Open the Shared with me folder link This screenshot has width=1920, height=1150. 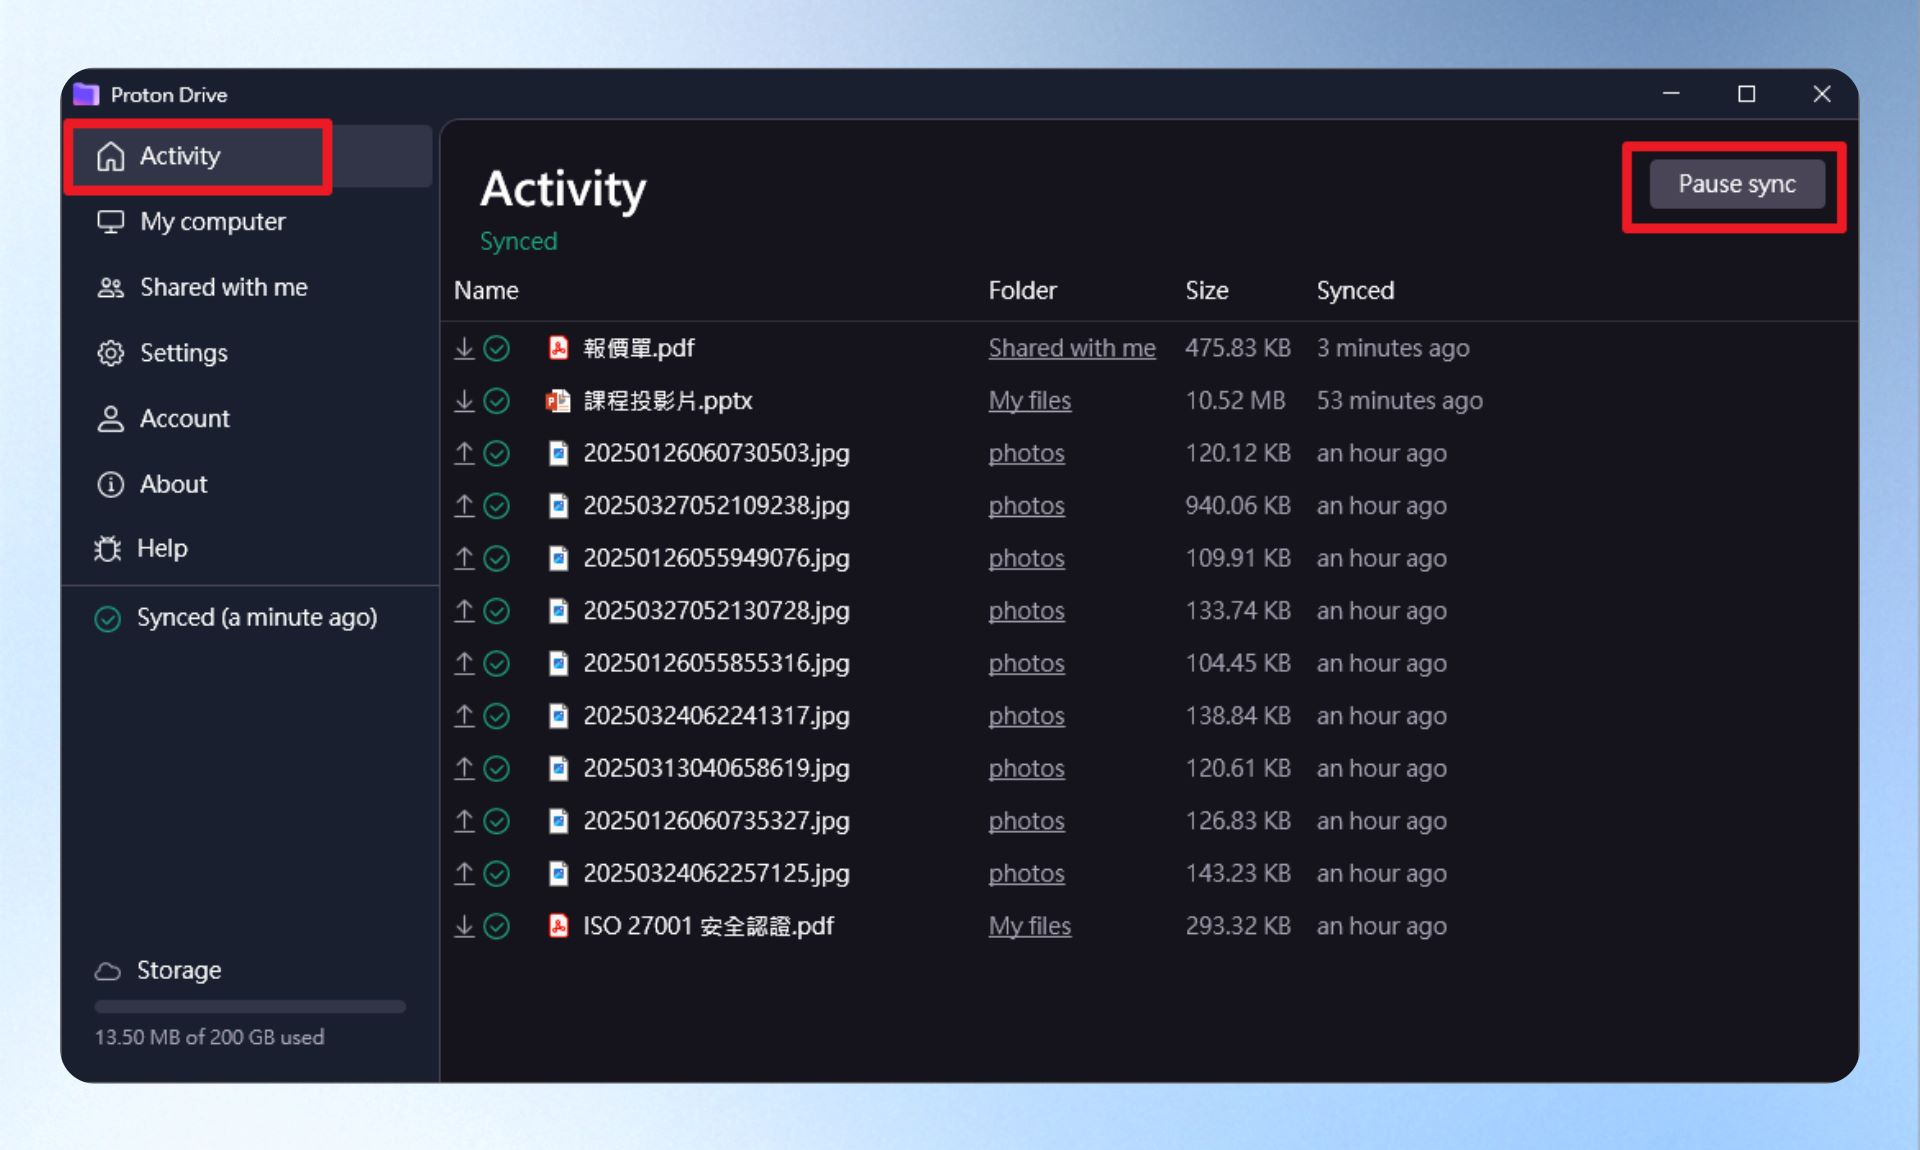(x=1072, y=348)
